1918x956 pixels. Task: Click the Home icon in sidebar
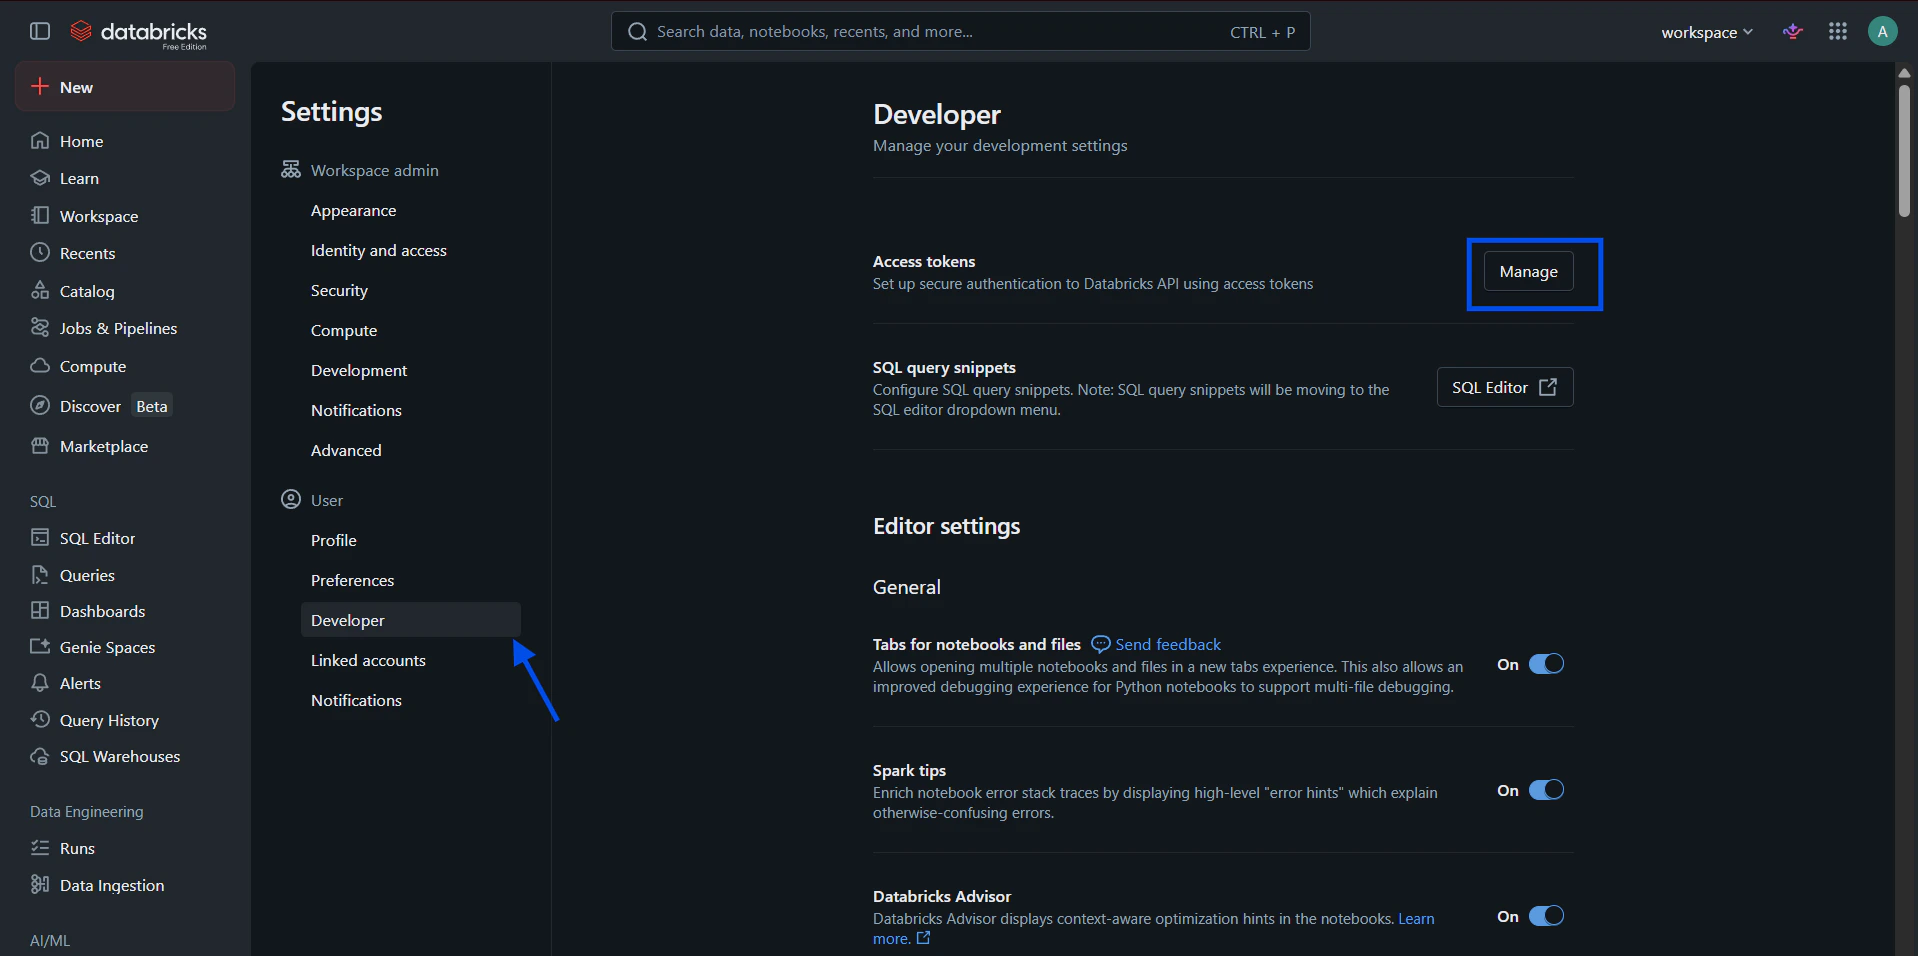point(40,141)
